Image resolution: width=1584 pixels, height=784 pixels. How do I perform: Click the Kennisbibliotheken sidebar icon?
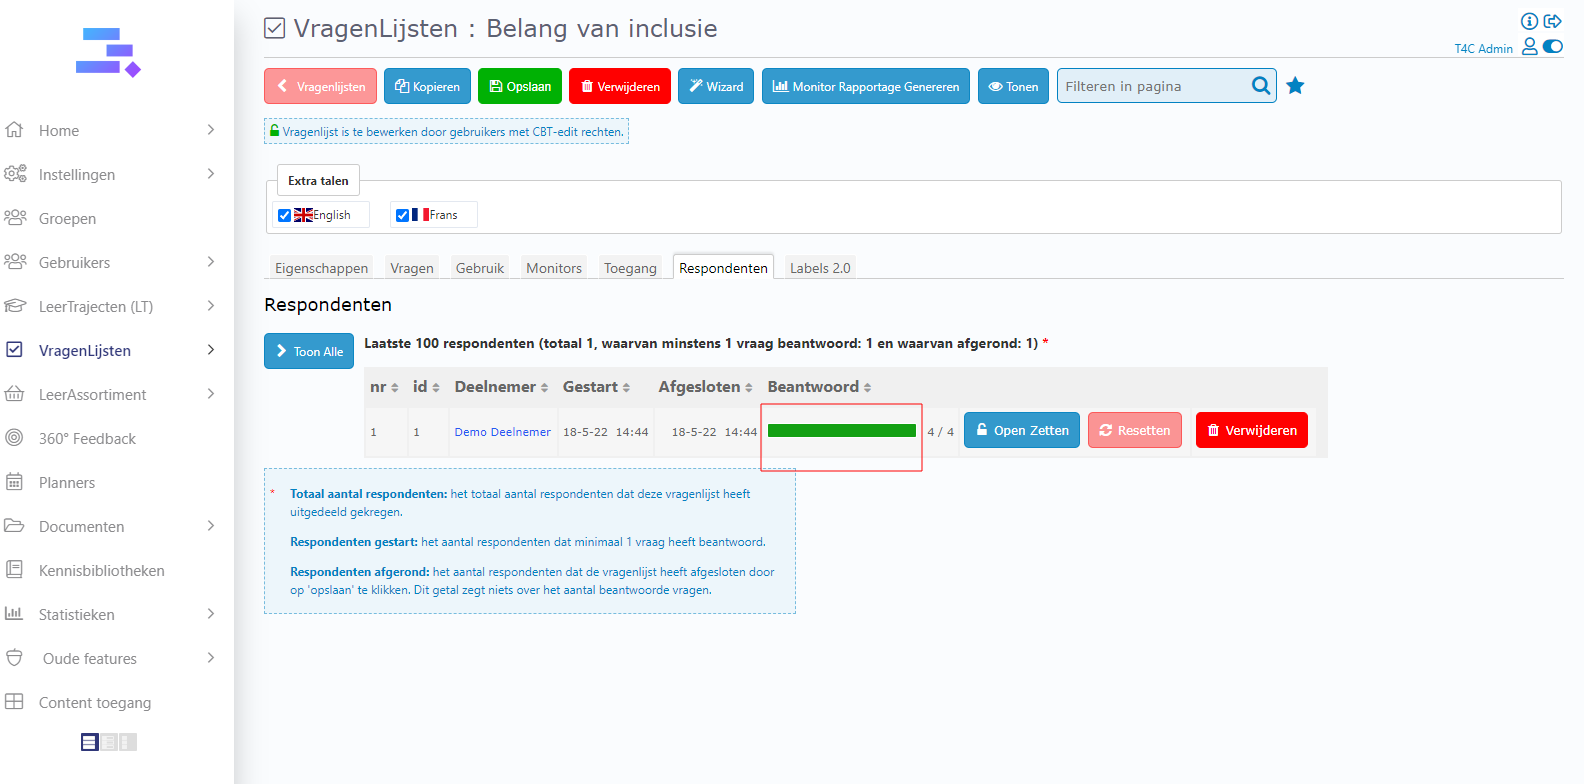pos(14,570)
